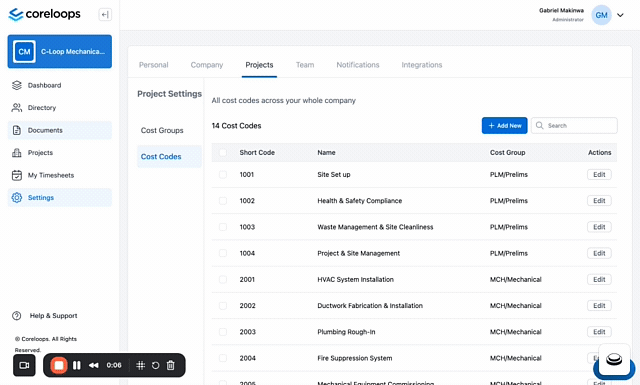This screenshot has width=640, height=385.
Task: Click the Short Code column header
Action: click(x=257, y=152)
